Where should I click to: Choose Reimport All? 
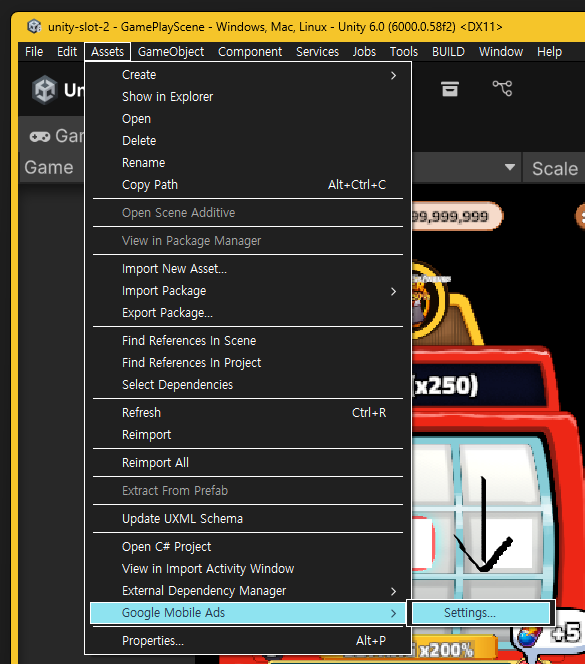point(248,463)
